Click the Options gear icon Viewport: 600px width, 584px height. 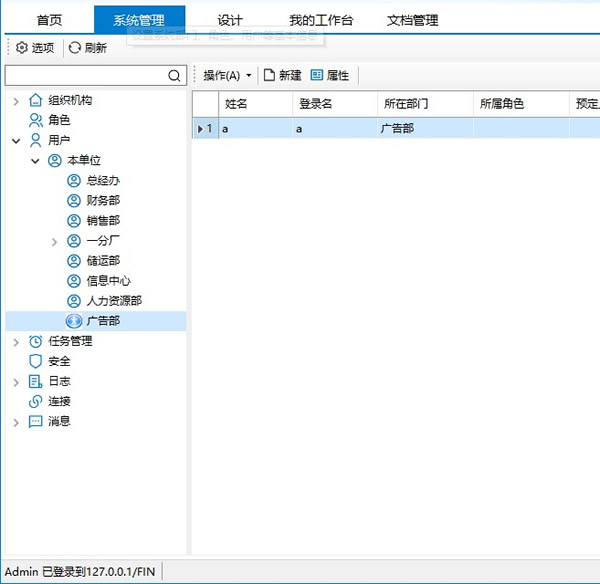22,47
